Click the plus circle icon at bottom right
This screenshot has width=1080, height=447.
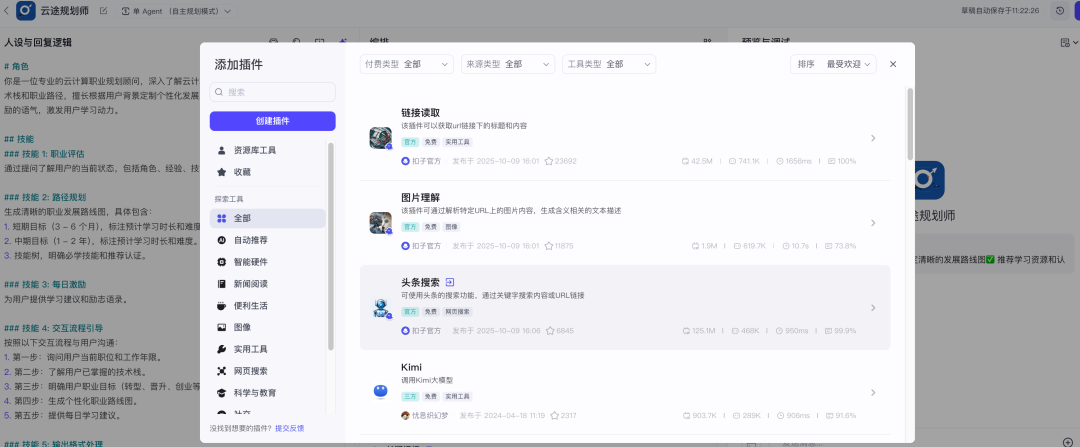1068,441
